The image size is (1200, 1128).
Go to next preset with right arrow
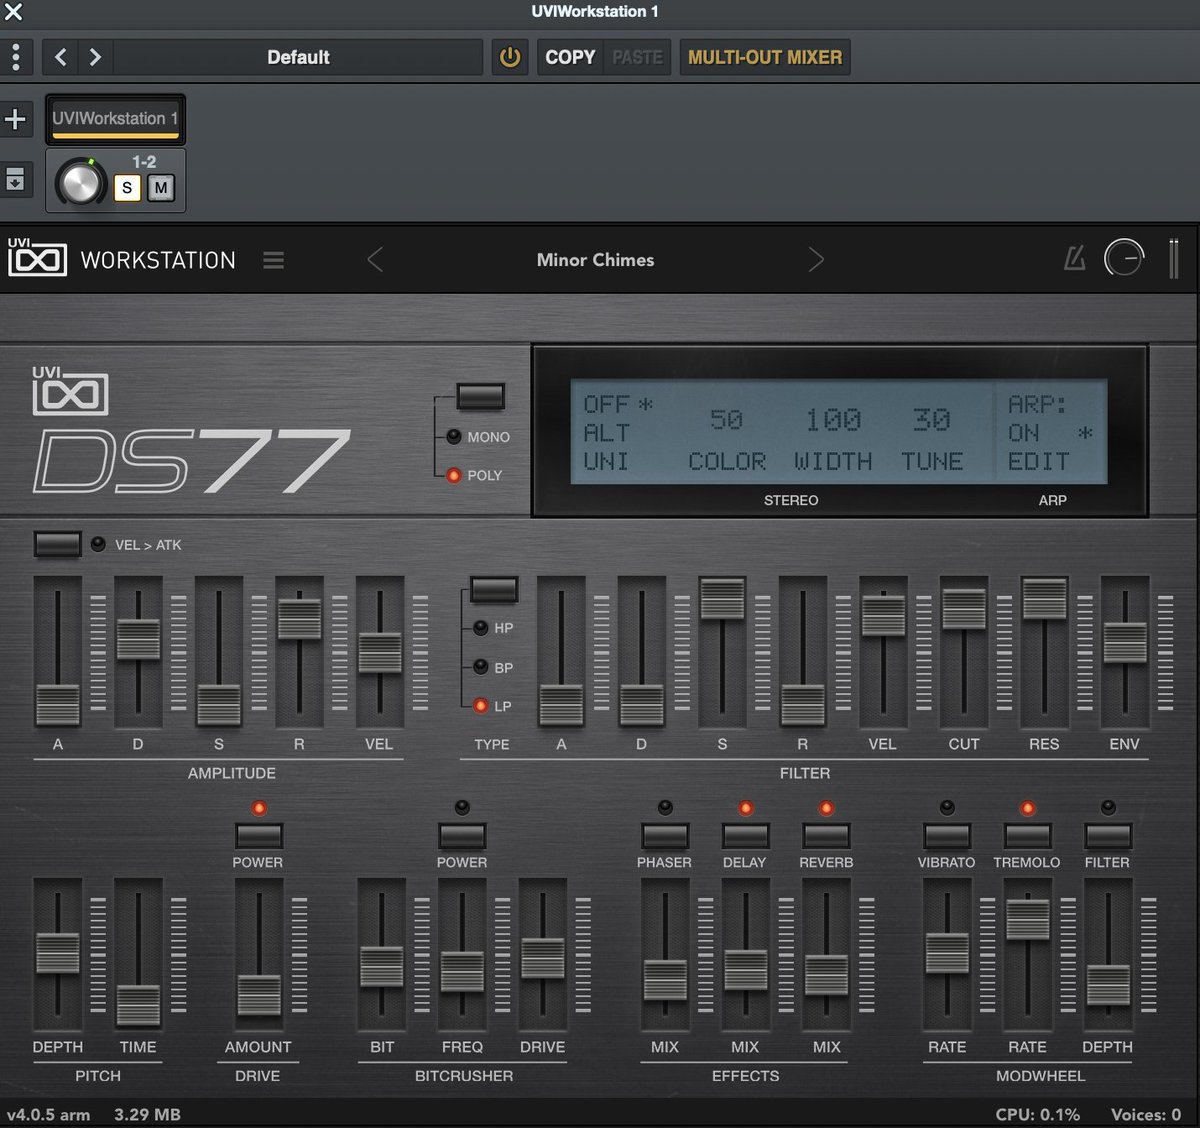[95, 57]
